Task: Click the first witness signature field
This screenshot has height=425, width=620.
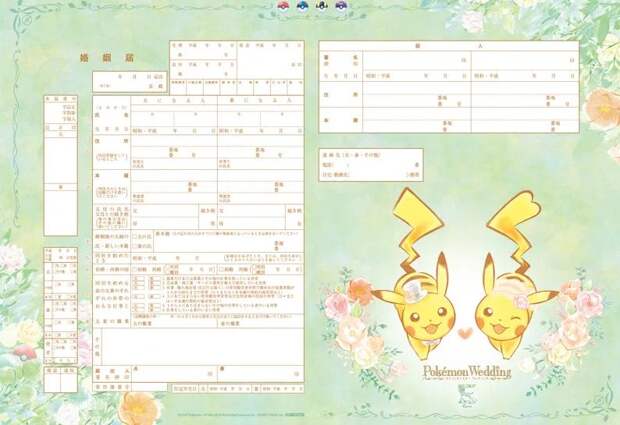Action: [x=417, y=60]
